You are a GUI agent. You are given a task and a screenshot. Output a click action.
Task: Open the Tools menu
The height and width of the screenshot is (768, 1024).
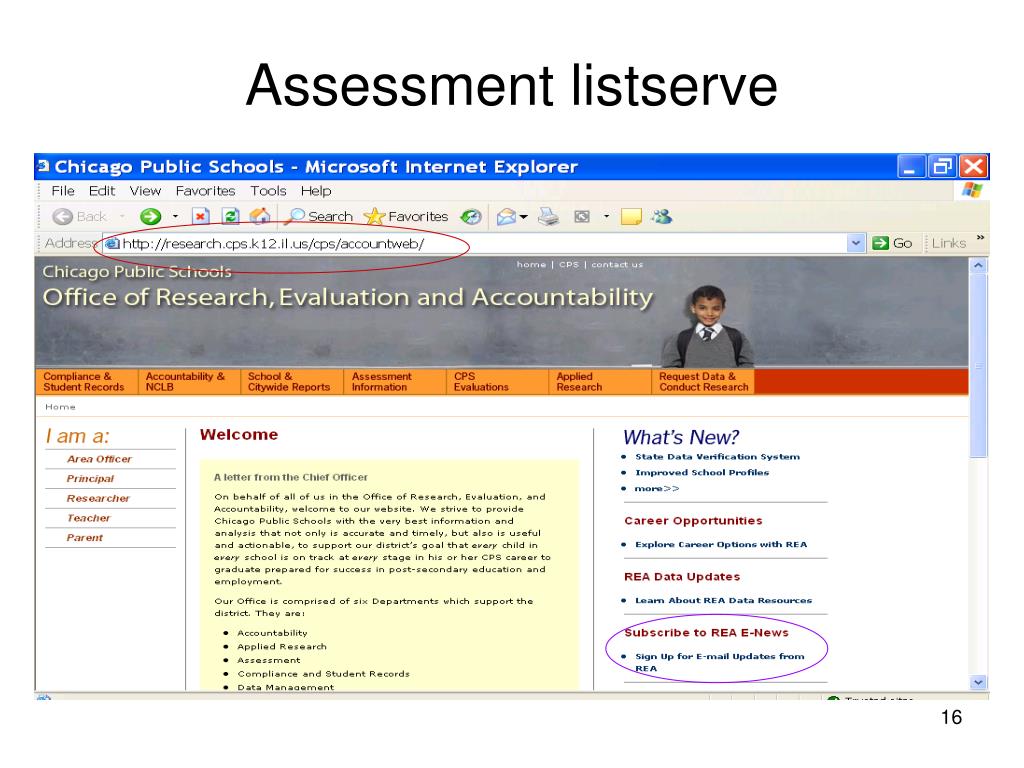coord(268,191)
